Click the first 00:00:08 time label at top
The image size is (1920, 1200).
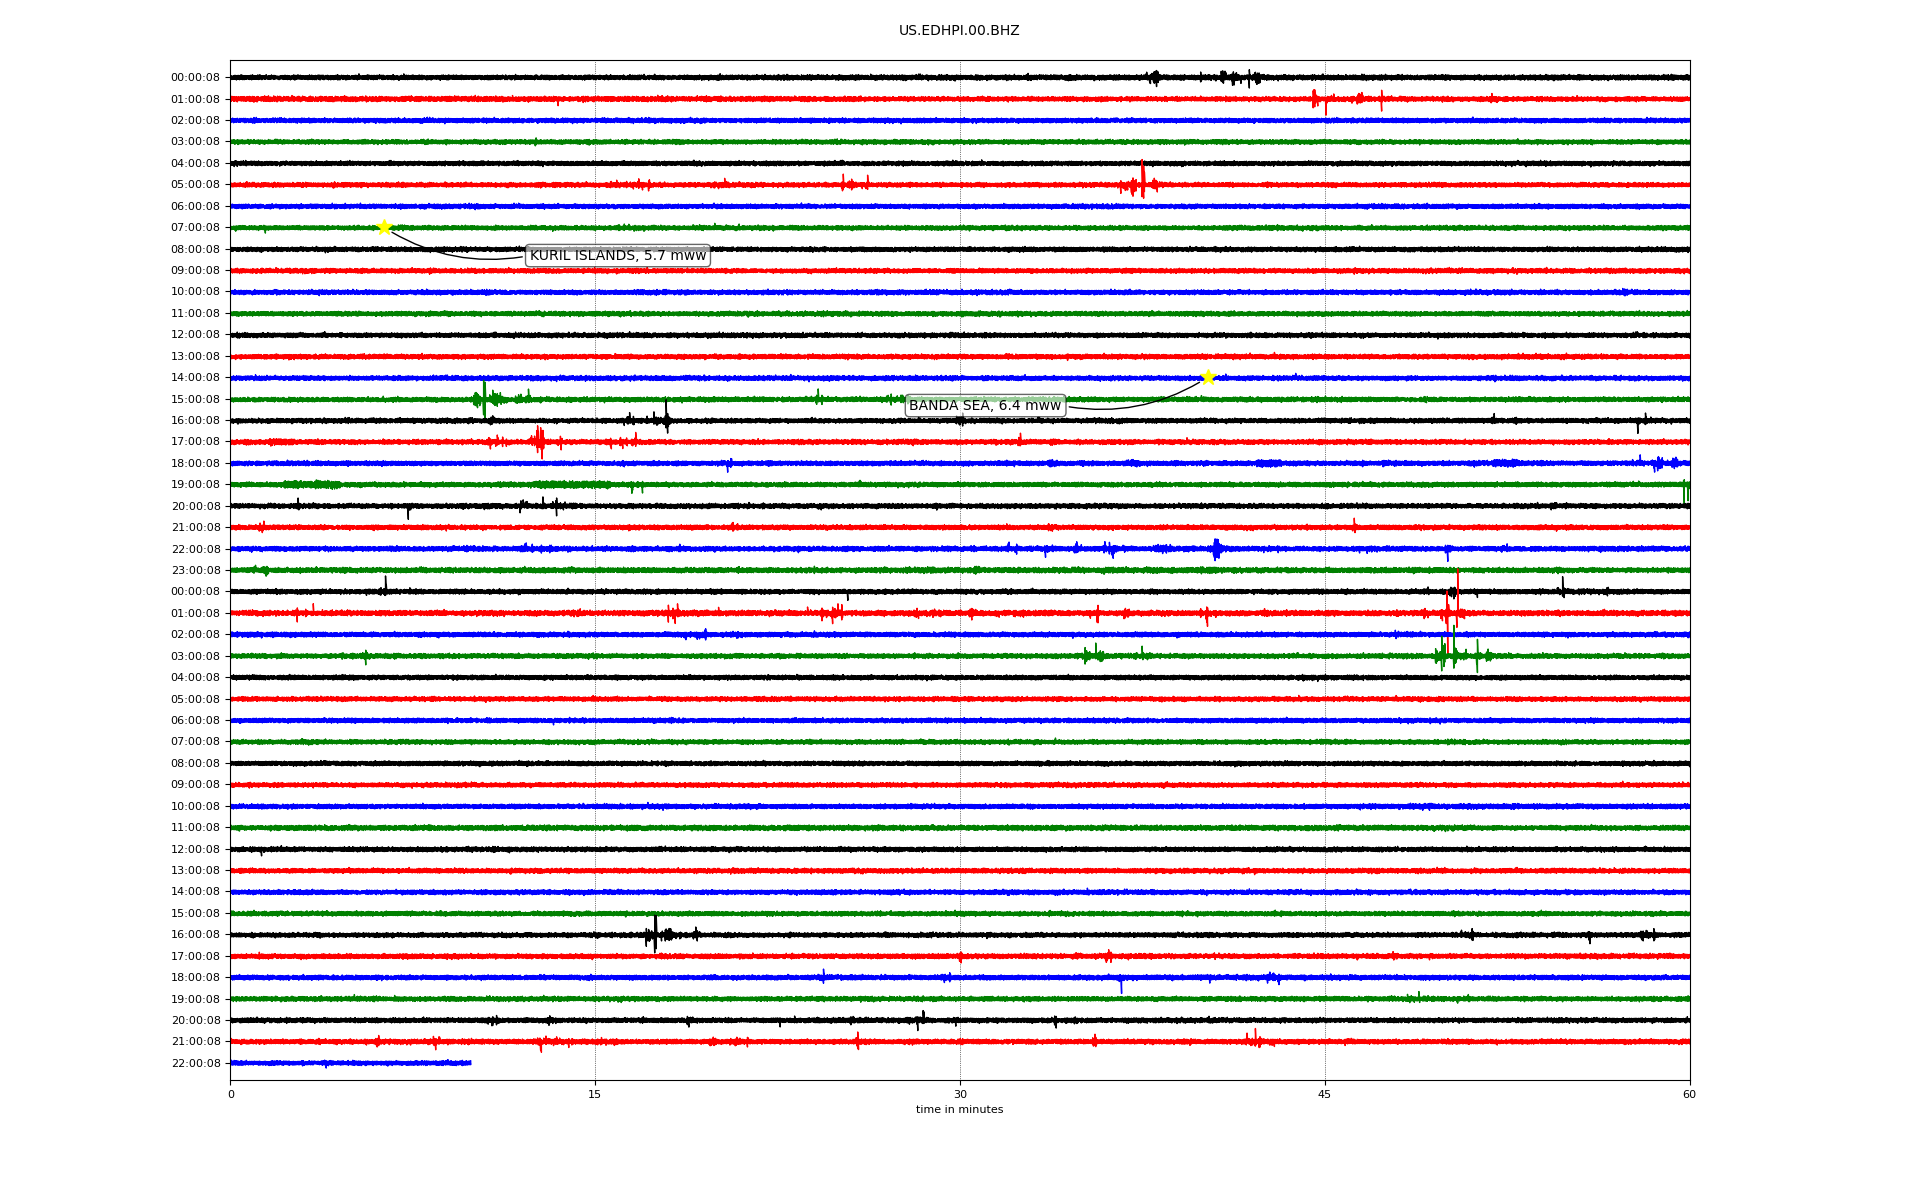coord(195,78)
